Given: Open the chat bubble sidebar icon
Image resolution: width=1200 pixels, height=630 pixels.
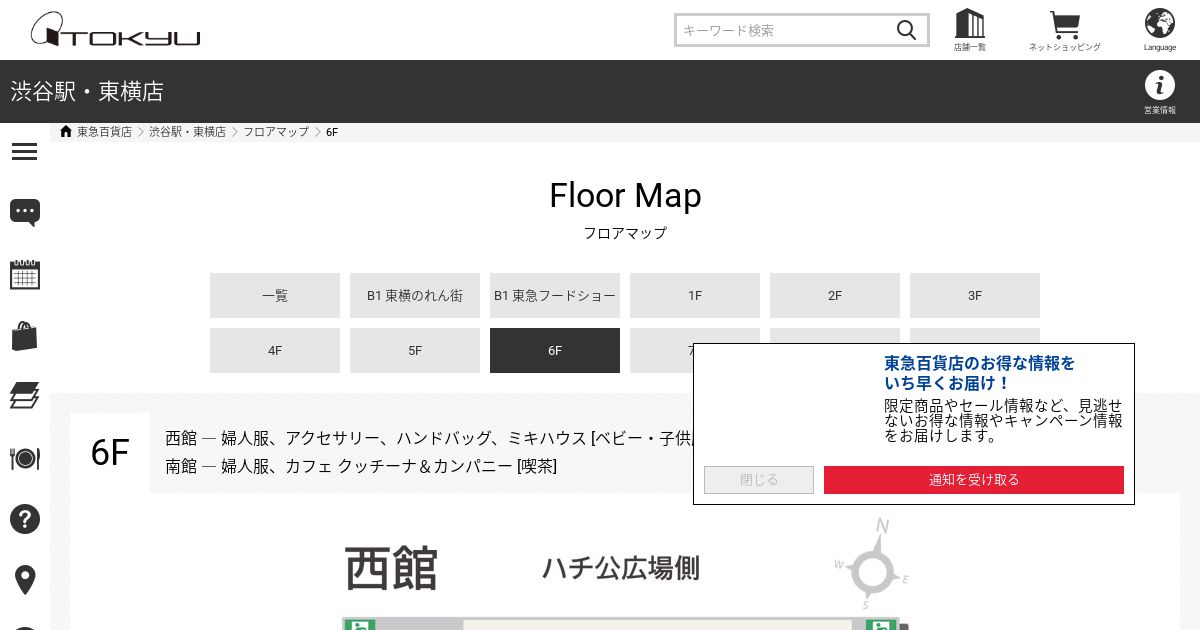Looking at the screenshot, I should click(x=24, y=212).
